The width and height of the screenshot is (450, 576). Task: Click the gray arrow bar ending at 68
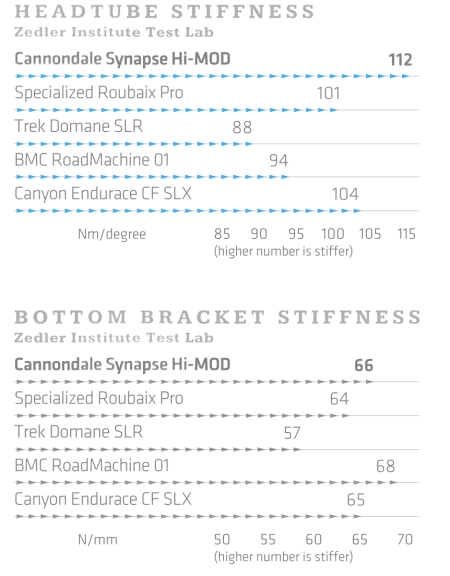tap(206, 483)
